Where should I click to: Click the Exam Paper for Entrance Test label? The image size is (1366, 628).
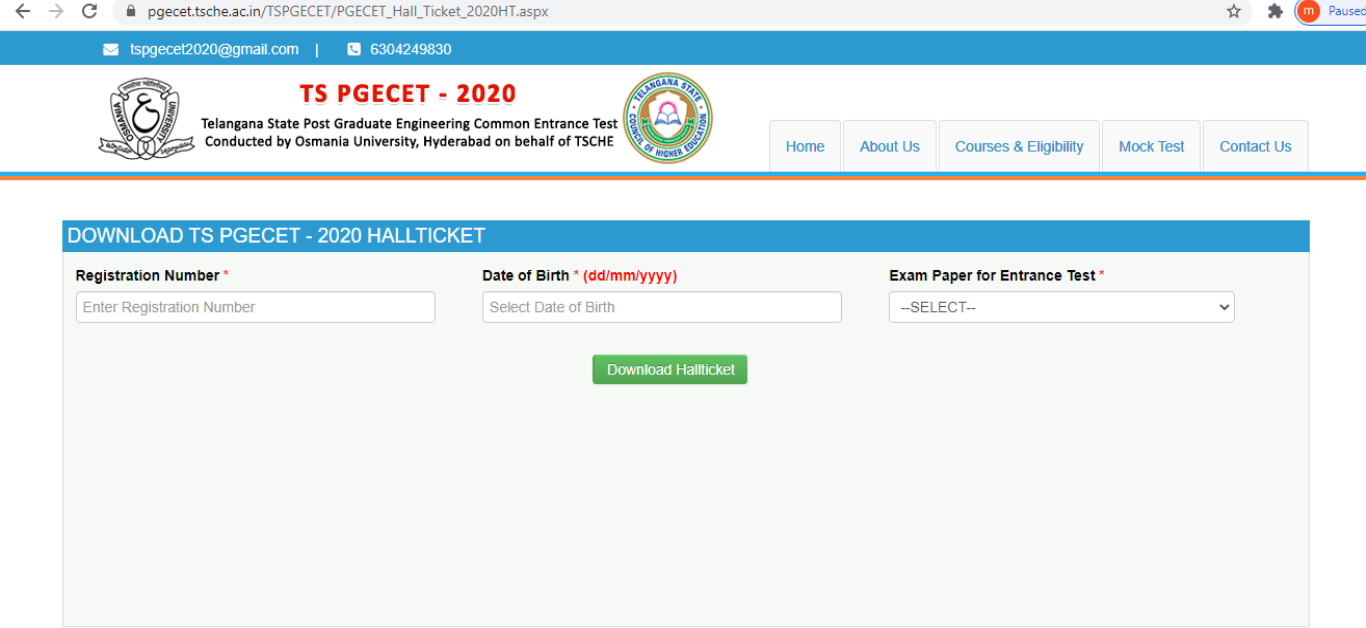click(x=992, y=275)
